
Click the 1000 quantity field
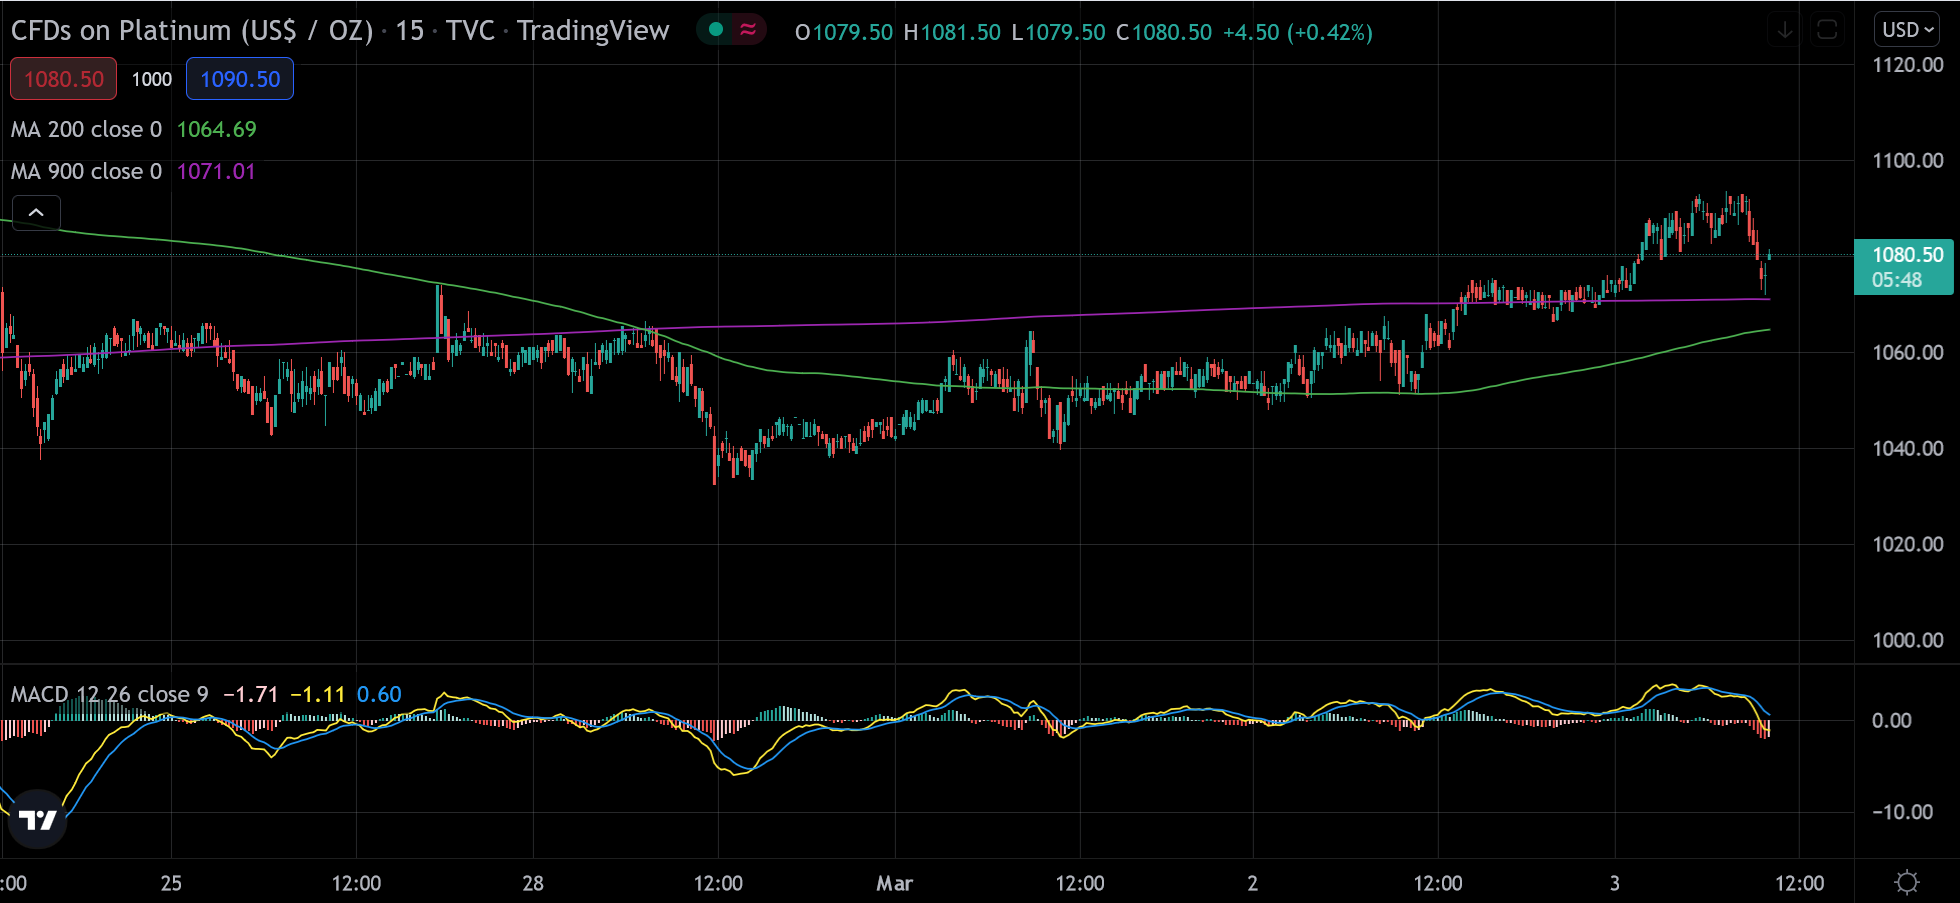pos(152,79)
